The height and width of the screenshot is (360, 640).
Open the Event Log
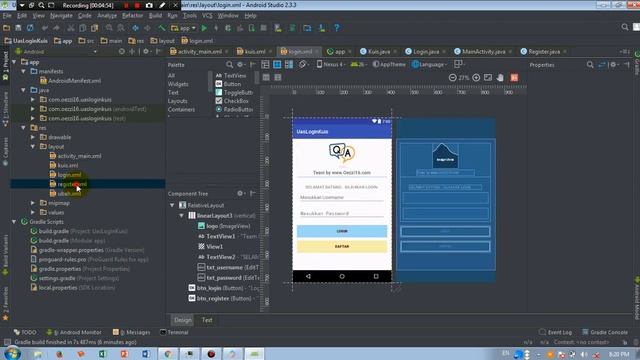click(x=556, y=332)
